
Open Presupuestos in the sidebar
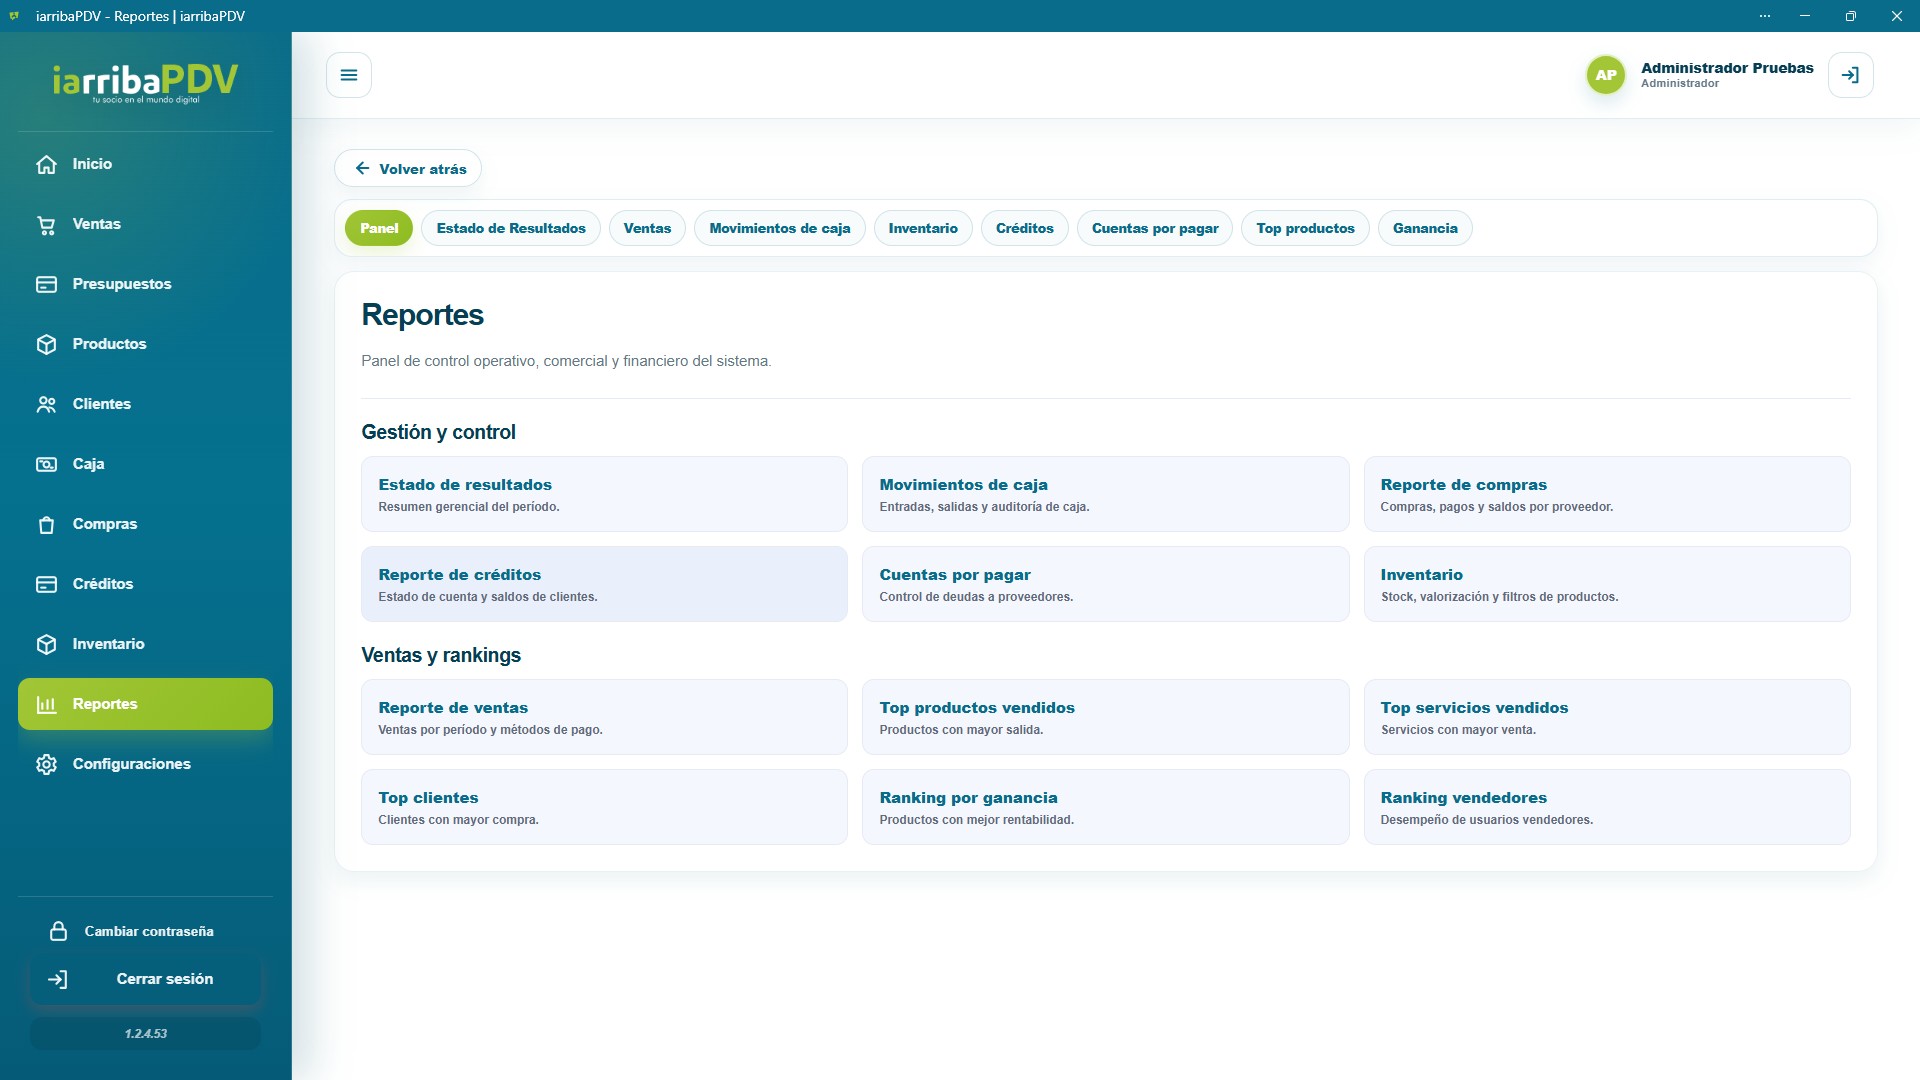pos(145,284)
